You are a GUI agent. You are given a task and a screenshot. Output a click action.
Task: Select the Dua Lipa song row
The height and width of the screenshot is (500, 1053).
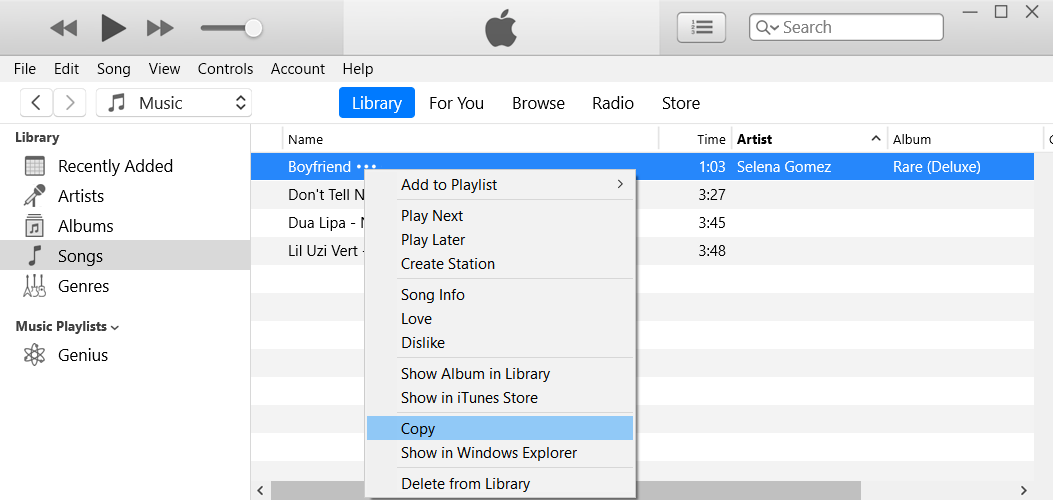(x=642, y=223)
